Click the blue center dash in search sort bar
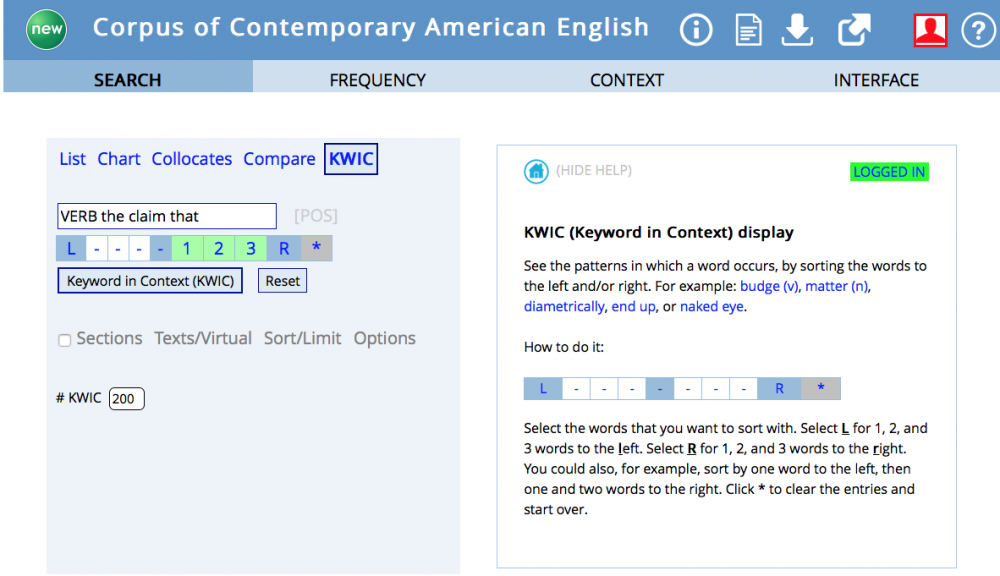This screenshot has height=576, width=1000. tap(161, 248)
